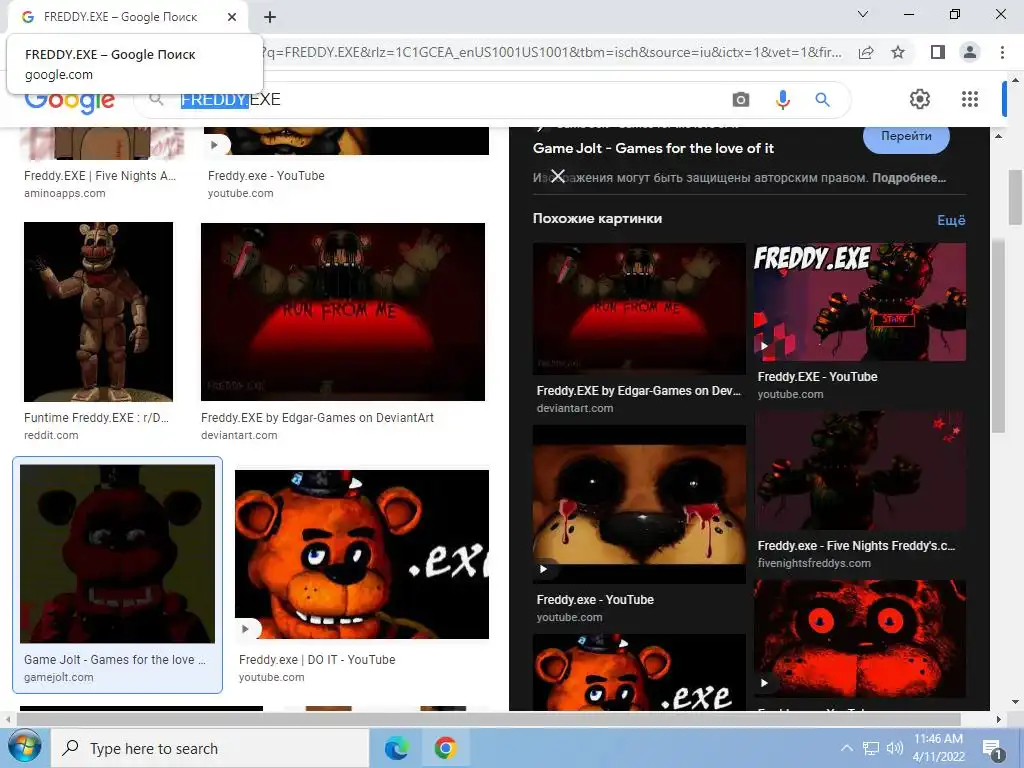The width and height of the screenshot is (1024, 768).
Task: Click the search tabs chevron in title bar
Action: point(863,14)
